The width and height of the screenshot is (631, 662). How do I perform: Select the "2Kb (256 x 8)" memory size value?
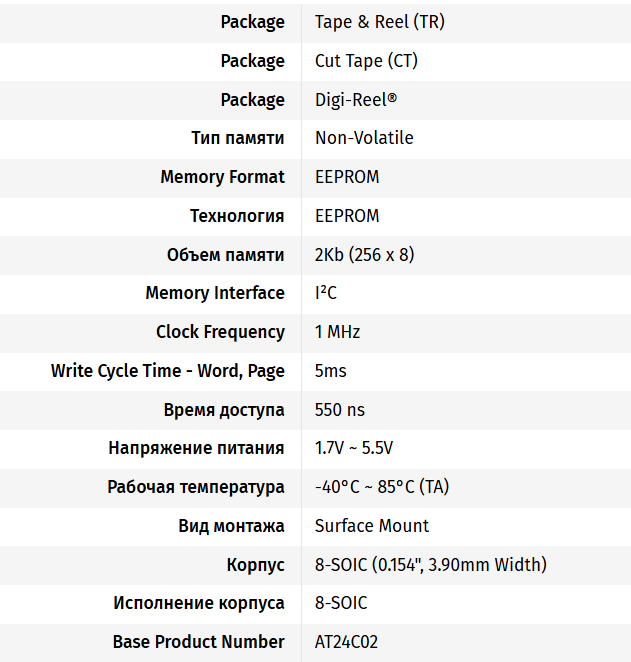[x=364, y=255]
